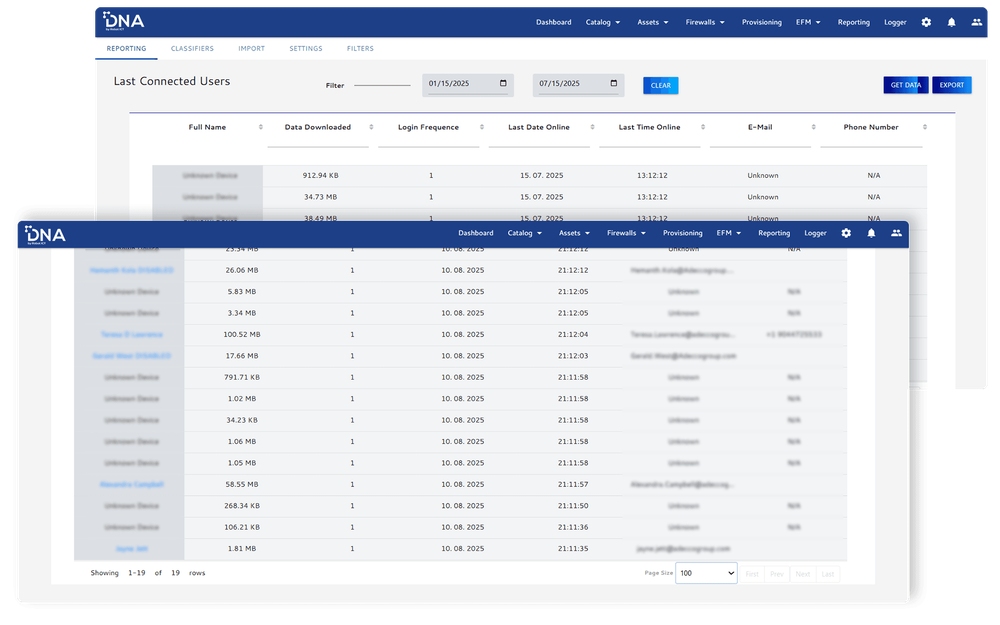
Task: Open notifications bell in the front window navbar
Action: (x=871, y=233)
